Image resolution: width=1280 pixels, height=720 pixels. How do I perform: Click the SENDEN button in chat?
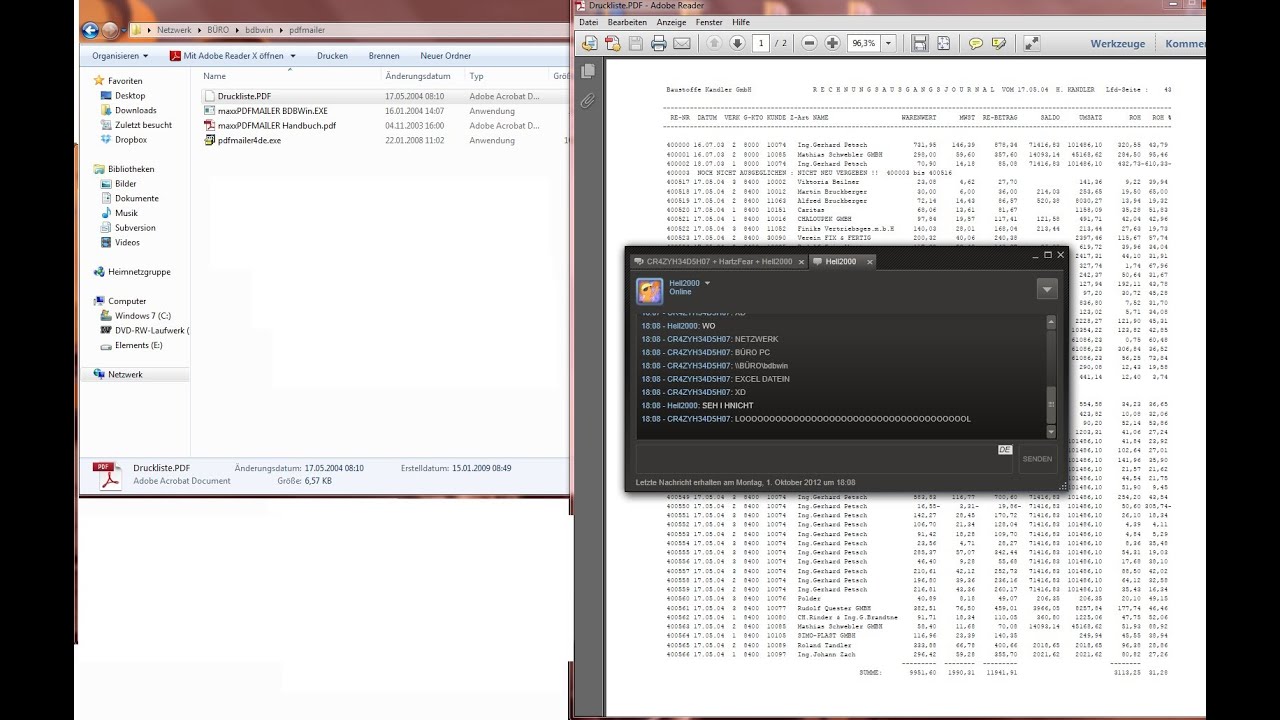pyautogui.click(x=1037, y=459)
